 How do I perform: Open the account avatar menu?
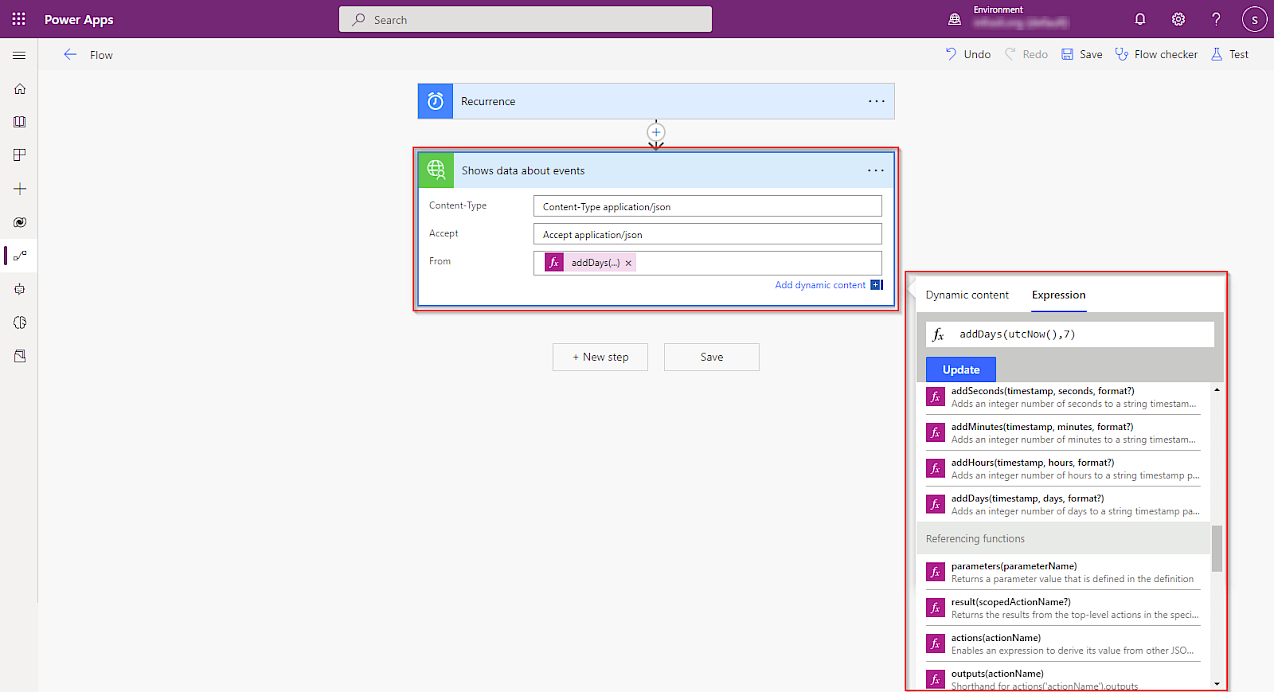click(1254, 19)
